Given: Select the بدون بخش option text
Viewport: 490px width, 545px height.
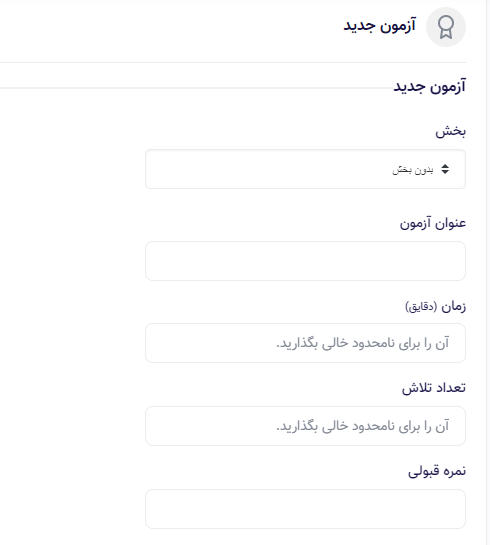Looking at the screenshot, I should [413, 170].
